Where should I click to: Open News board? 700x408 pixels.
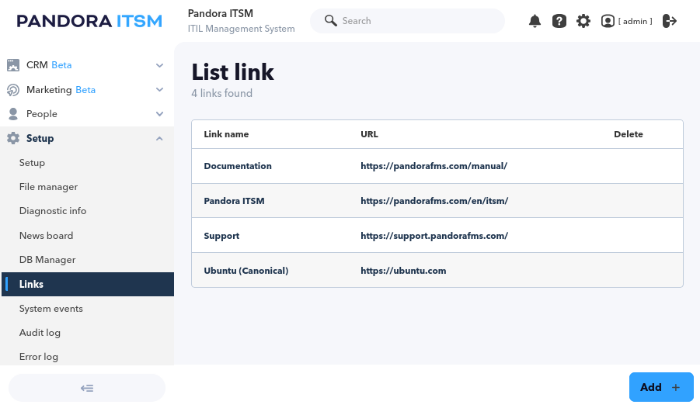[46, 236]
